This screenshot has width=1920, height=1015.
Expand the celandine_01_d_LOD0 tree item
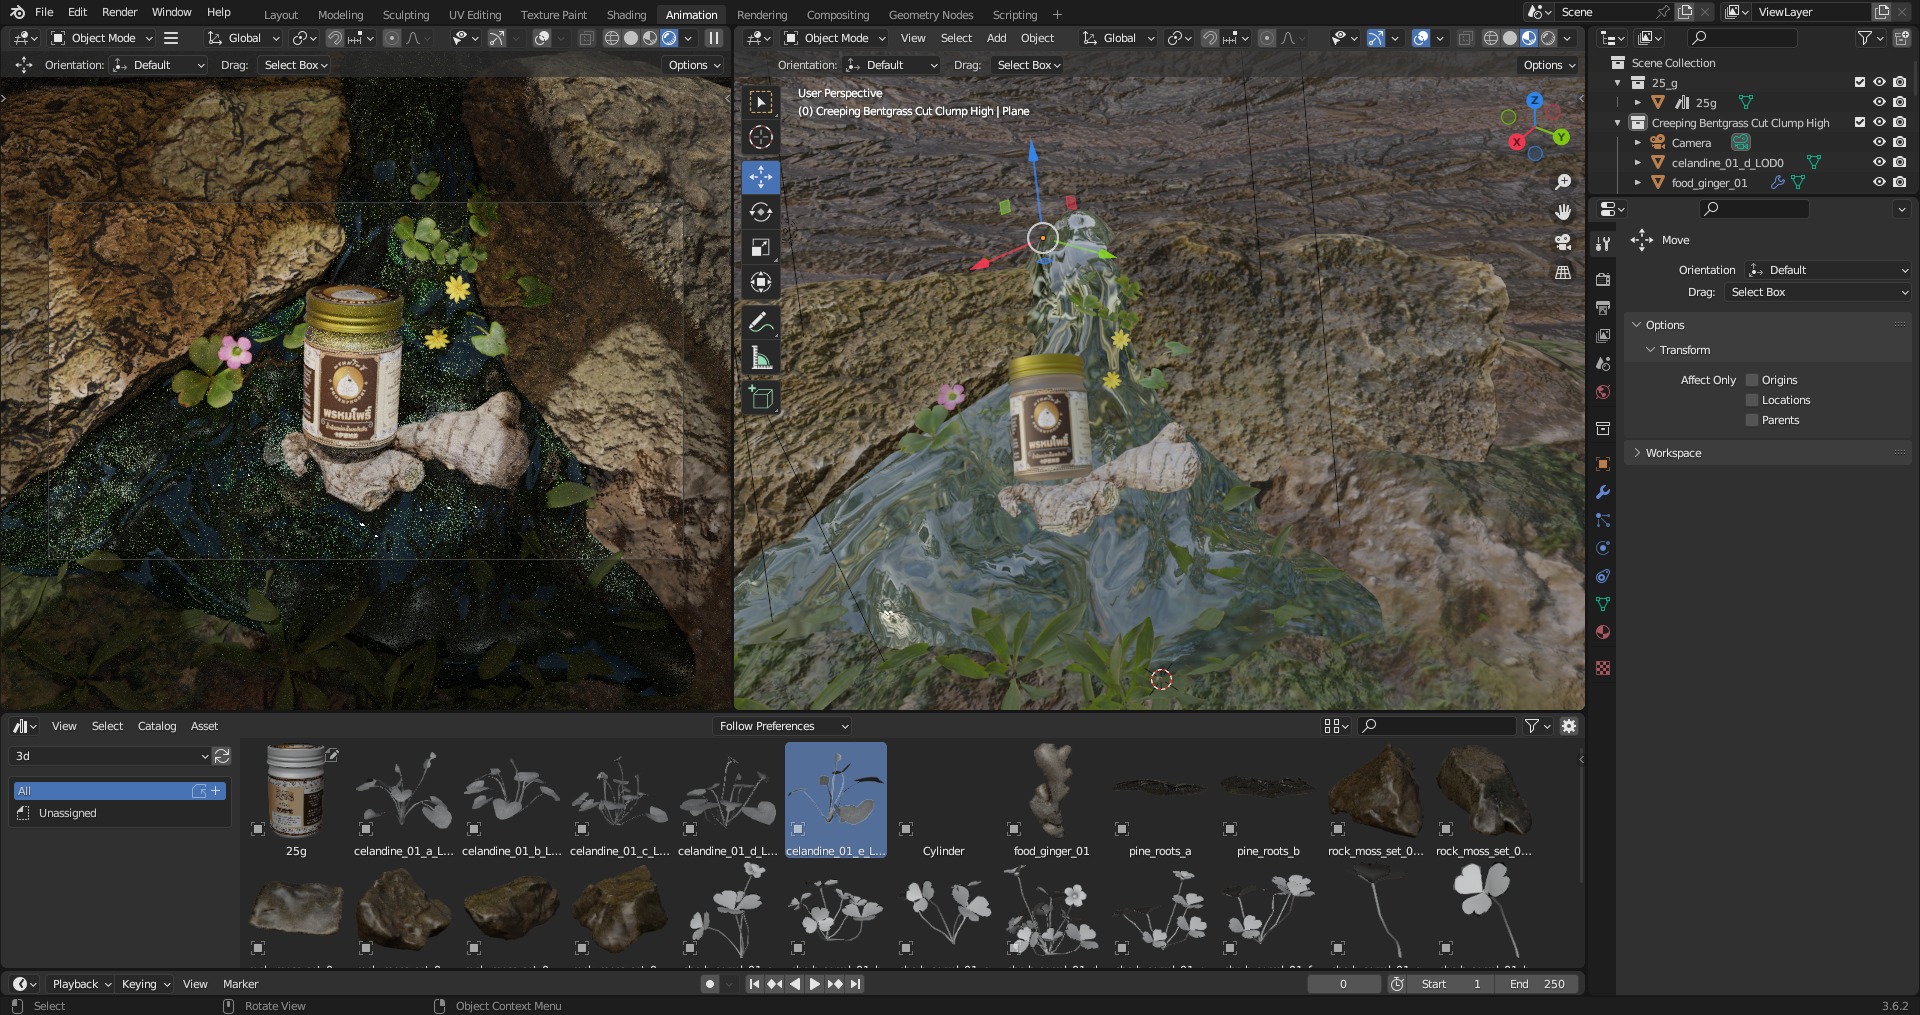click(1638, 163)
